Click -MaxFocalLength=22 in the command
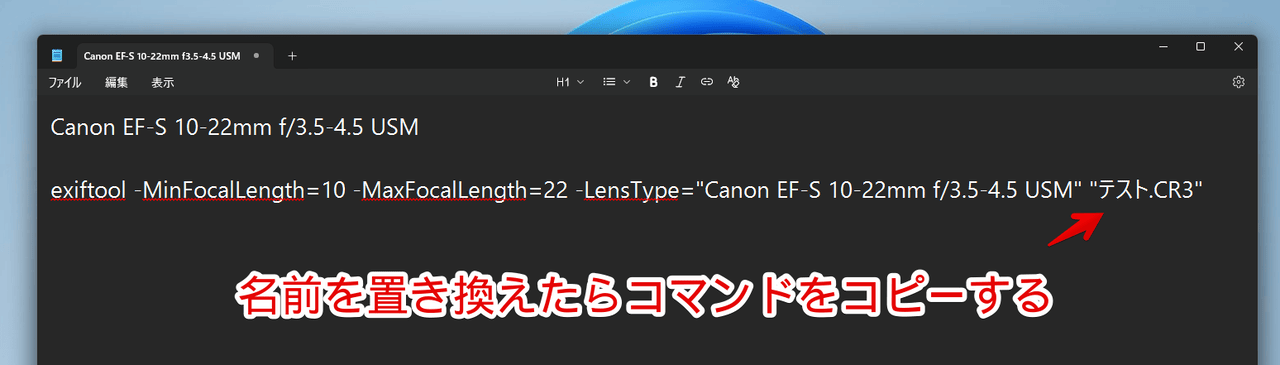 tap(461, 190)
